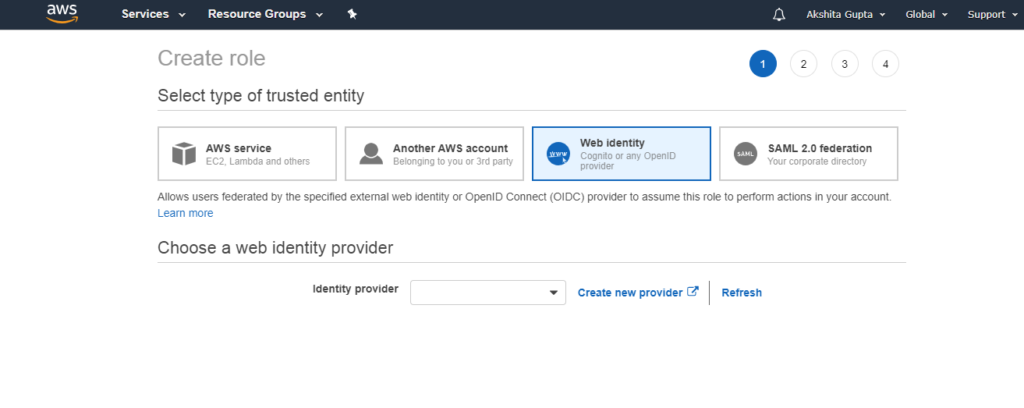Expand the Resource Groups menu

pos(265,14)
